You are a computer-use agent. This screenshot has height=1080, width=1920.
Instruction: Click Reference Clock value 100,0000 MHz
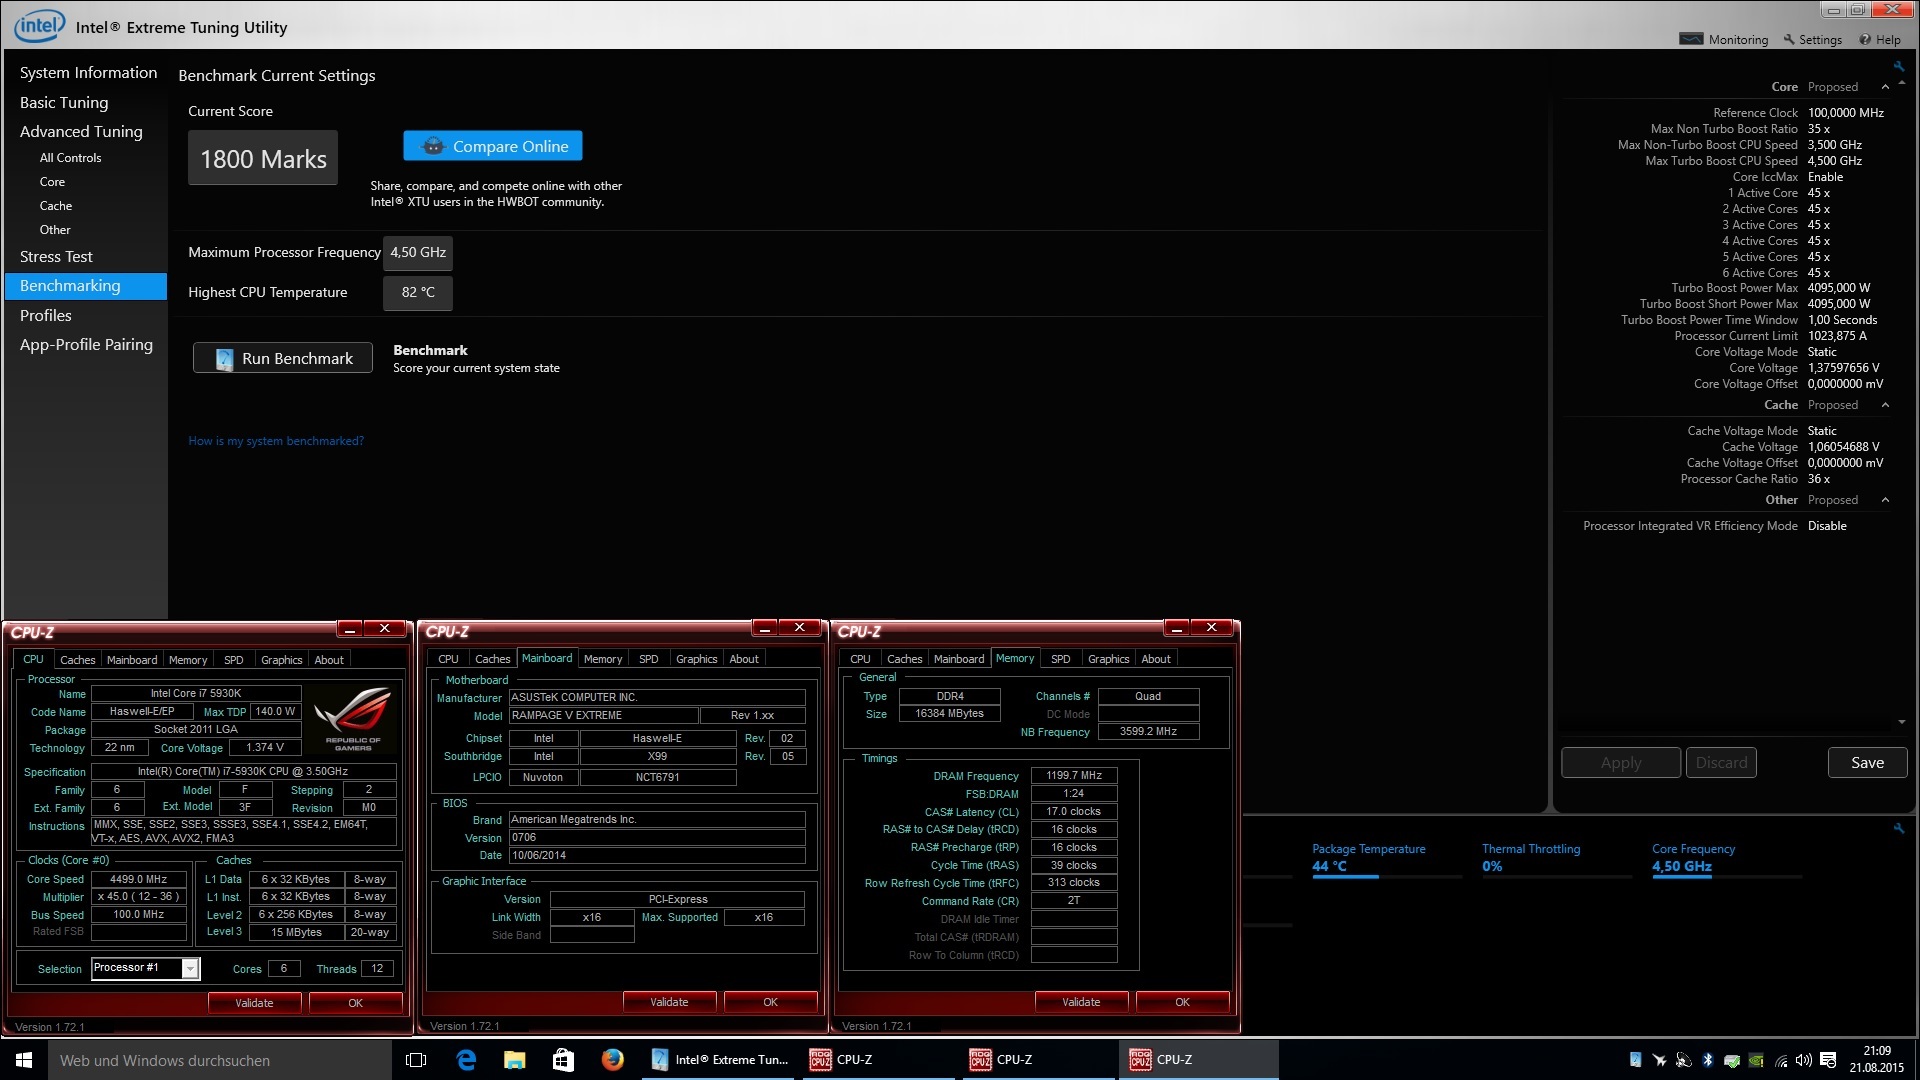point(1845,113)
